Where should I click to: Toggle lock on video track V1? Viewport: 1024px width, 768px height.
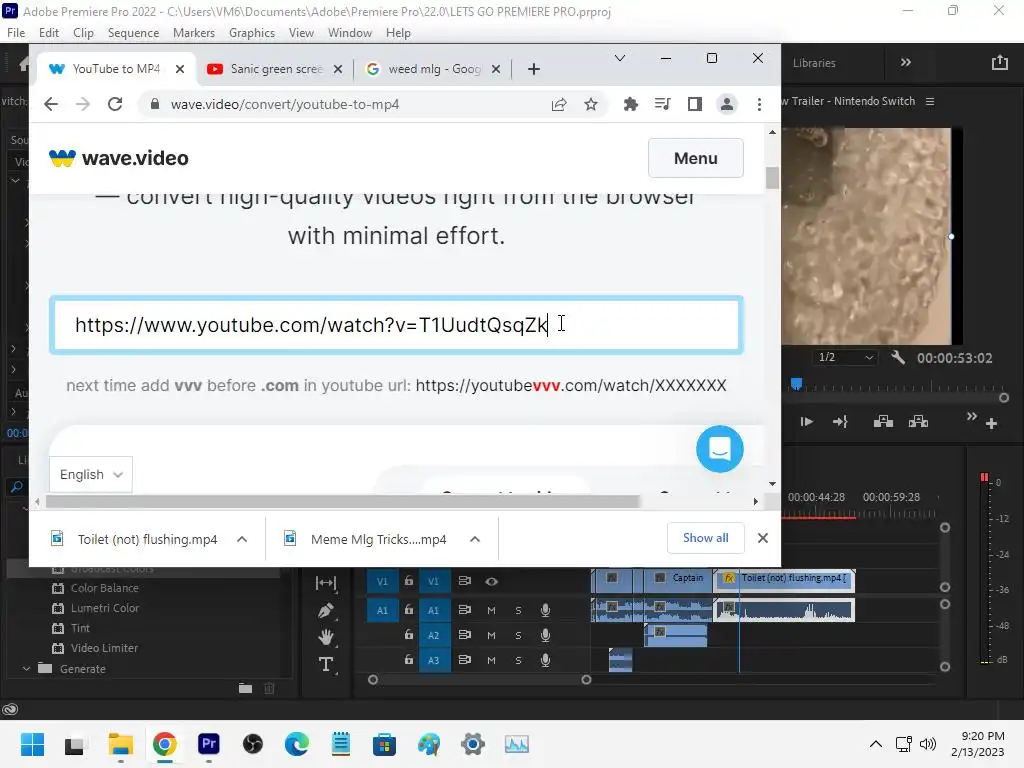coord(409,581)
